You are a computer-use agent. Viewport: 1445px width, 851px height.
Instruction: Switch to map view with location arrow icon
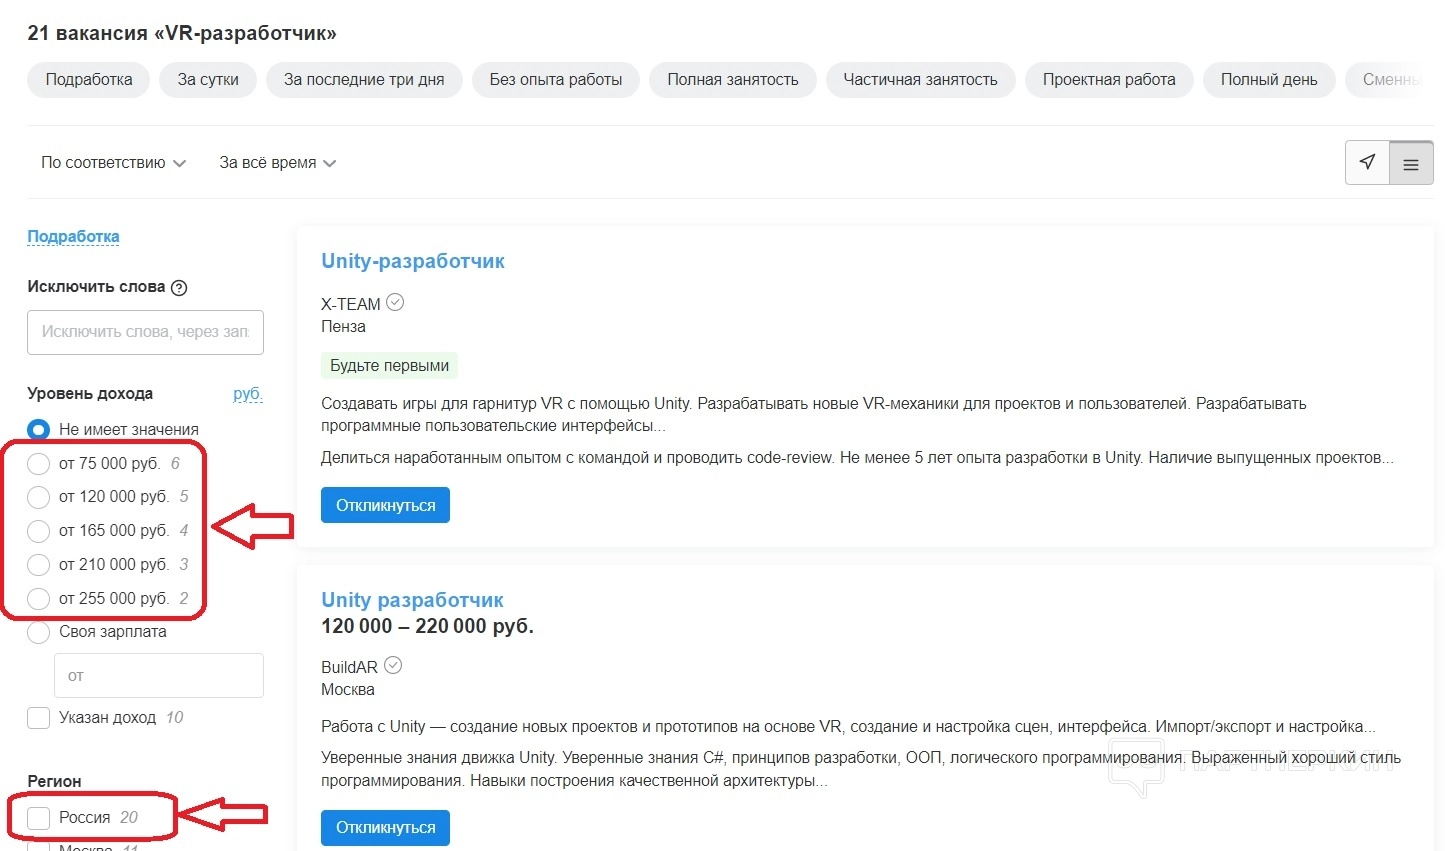[x=1367, y=163]
